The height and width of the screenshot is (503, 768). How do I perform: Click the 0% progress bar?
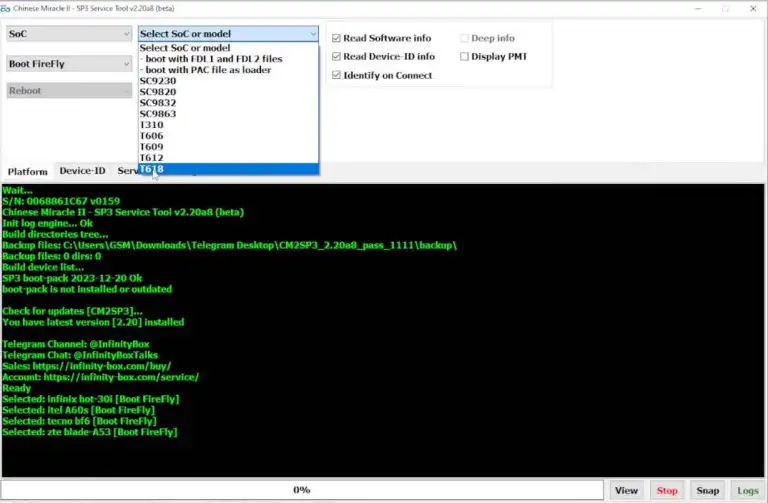[302, 490]
